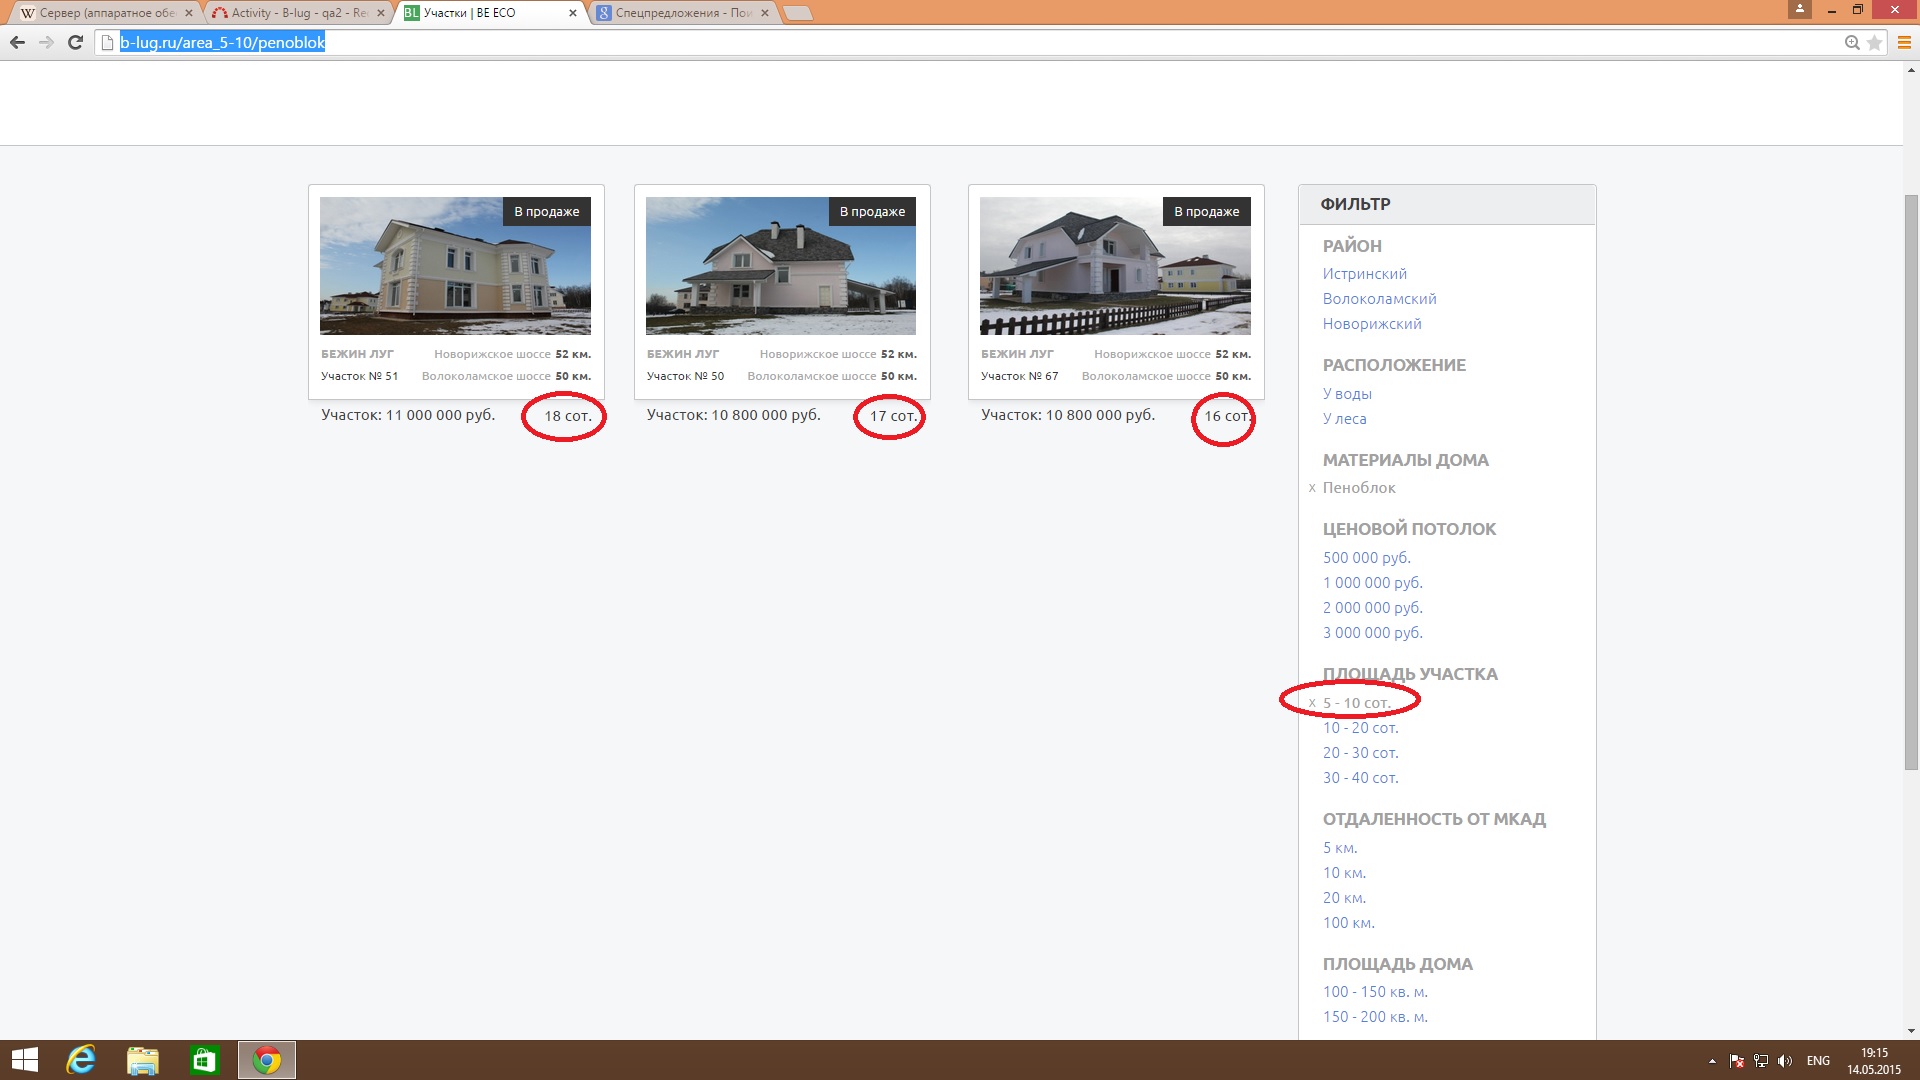Screen dimensions: 1920x1080
Task: Click the zoom magnifier icon in address bar
Action: coord(1852,42)
